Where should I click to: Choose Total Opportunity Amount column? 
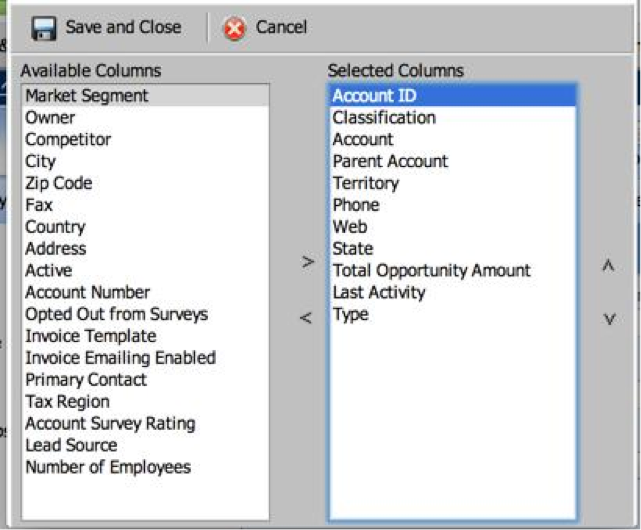tap(453, 271)
